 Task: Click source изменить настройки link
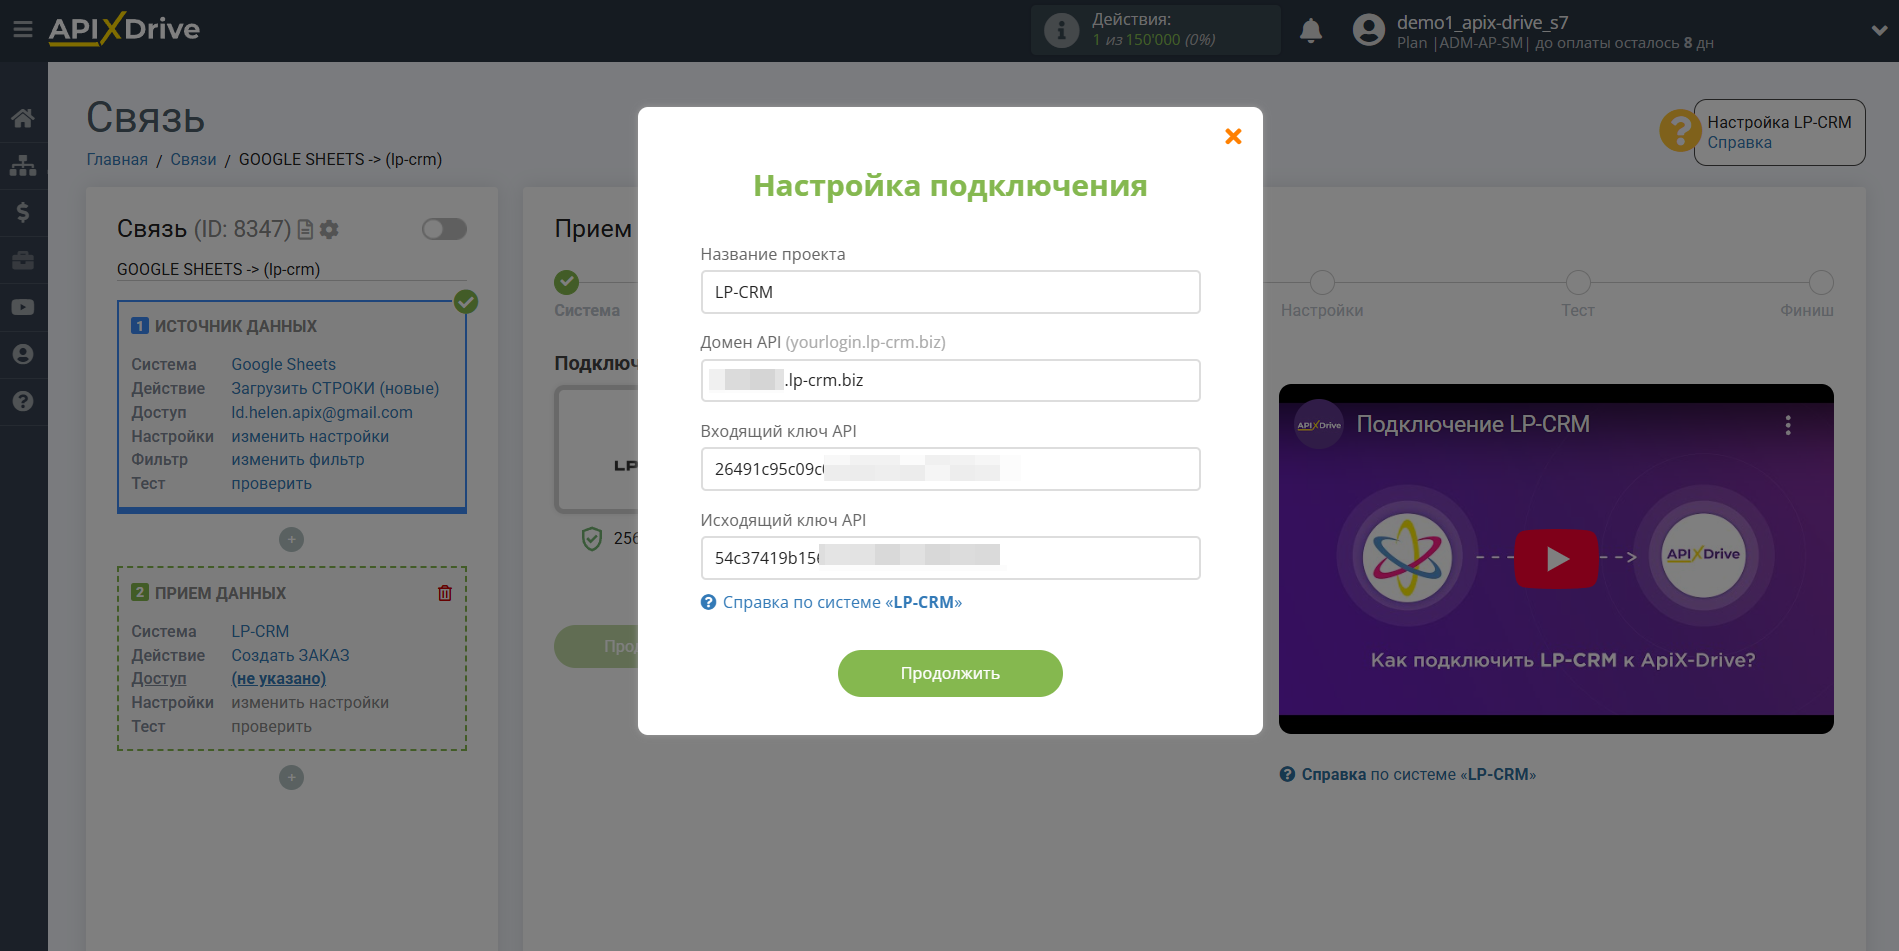(x=310, y=436)
